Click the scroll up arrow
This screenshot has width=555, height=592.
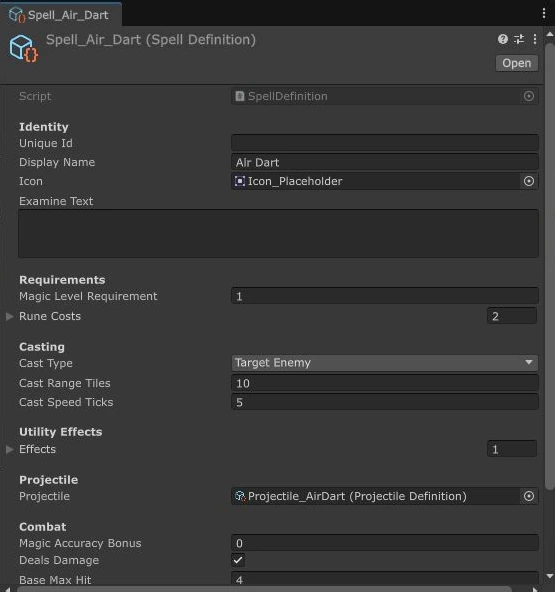(x=550, y=34)
